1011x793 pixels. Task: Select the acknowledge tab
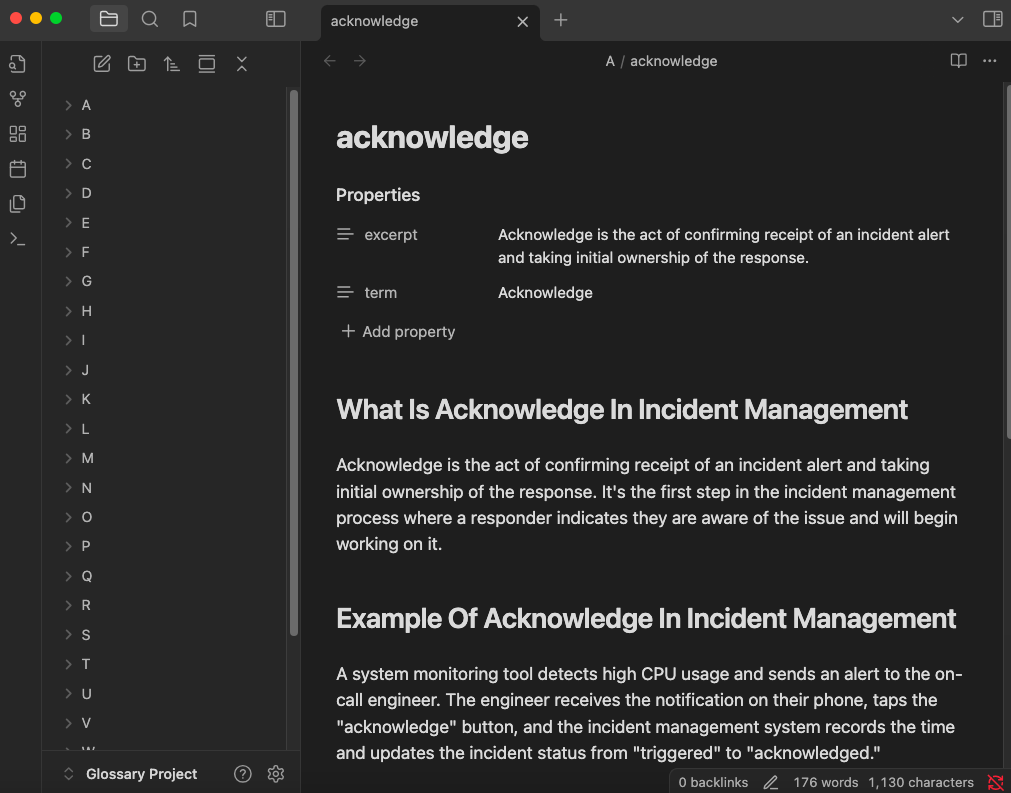(418, 21)
